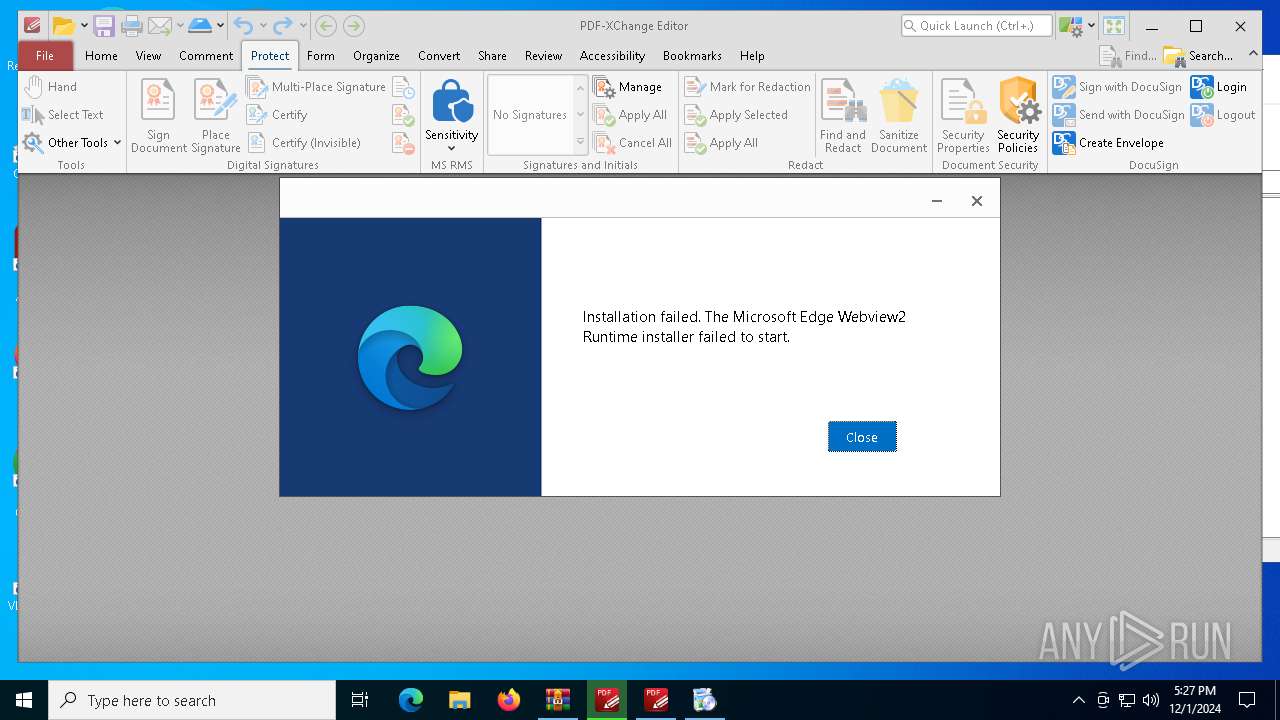1280x720 pixels.
Task: Open File Explorer from taskbar
Action: click(460, 700)
